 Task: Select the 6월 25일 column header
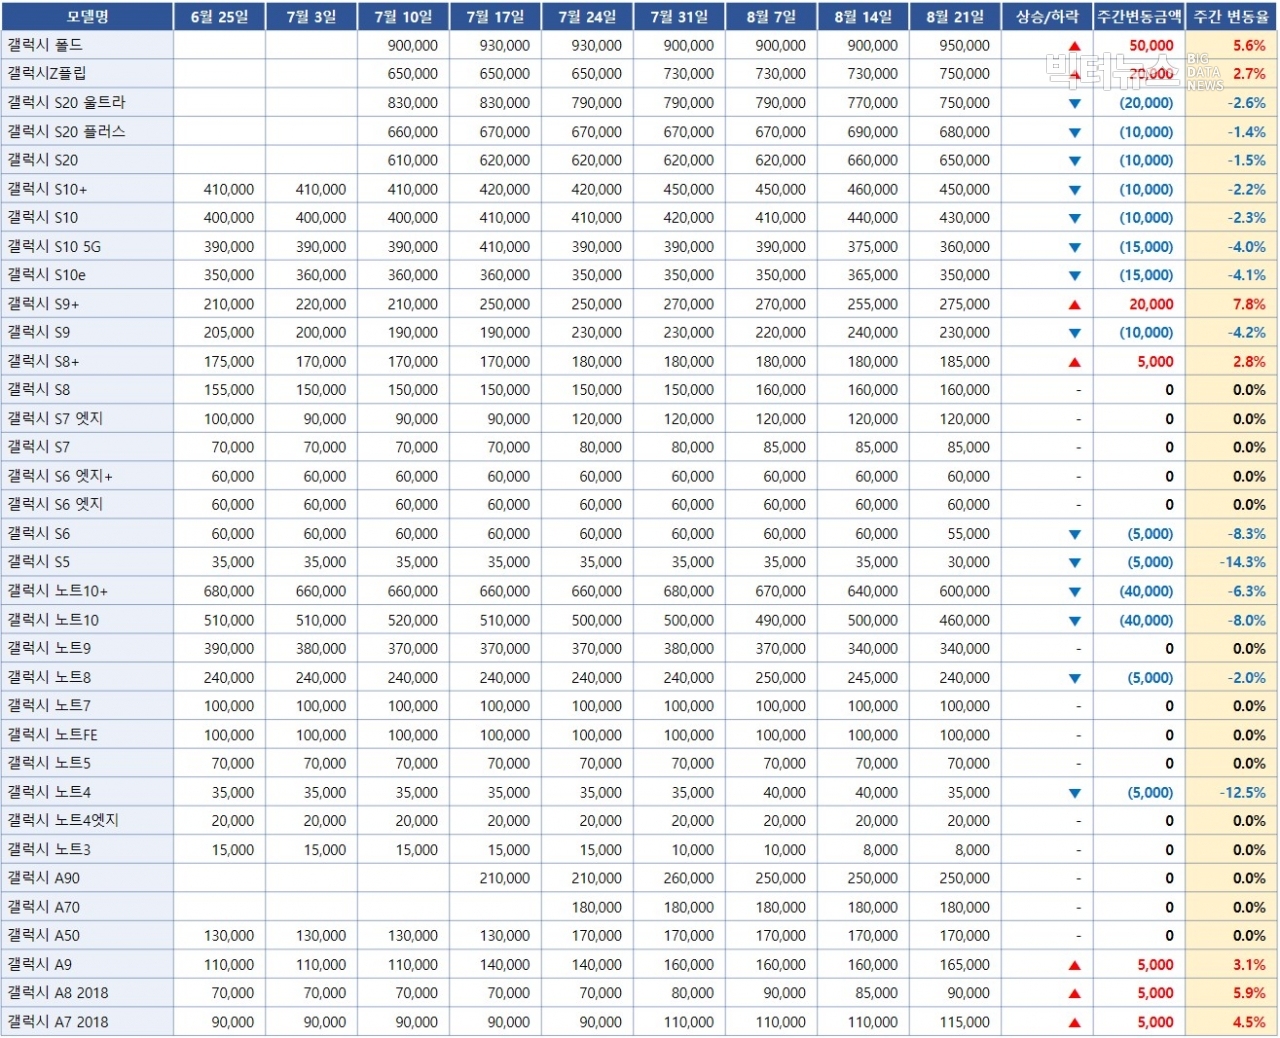220,17
